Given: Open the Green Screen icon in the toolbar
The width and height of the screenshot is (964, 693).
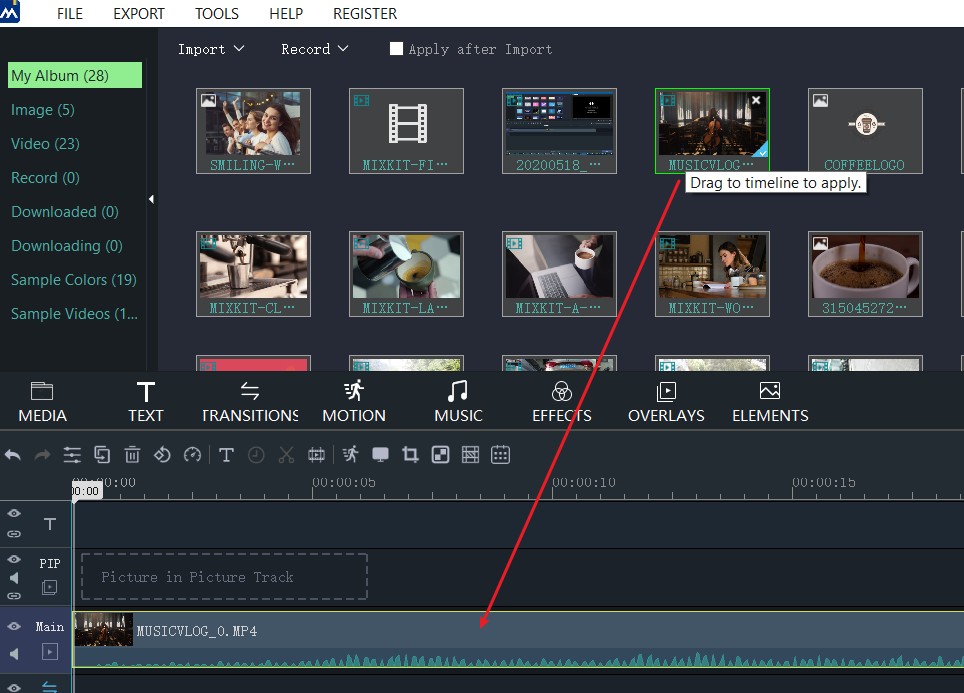Looking at the screenshot, I should click(439, 454).
